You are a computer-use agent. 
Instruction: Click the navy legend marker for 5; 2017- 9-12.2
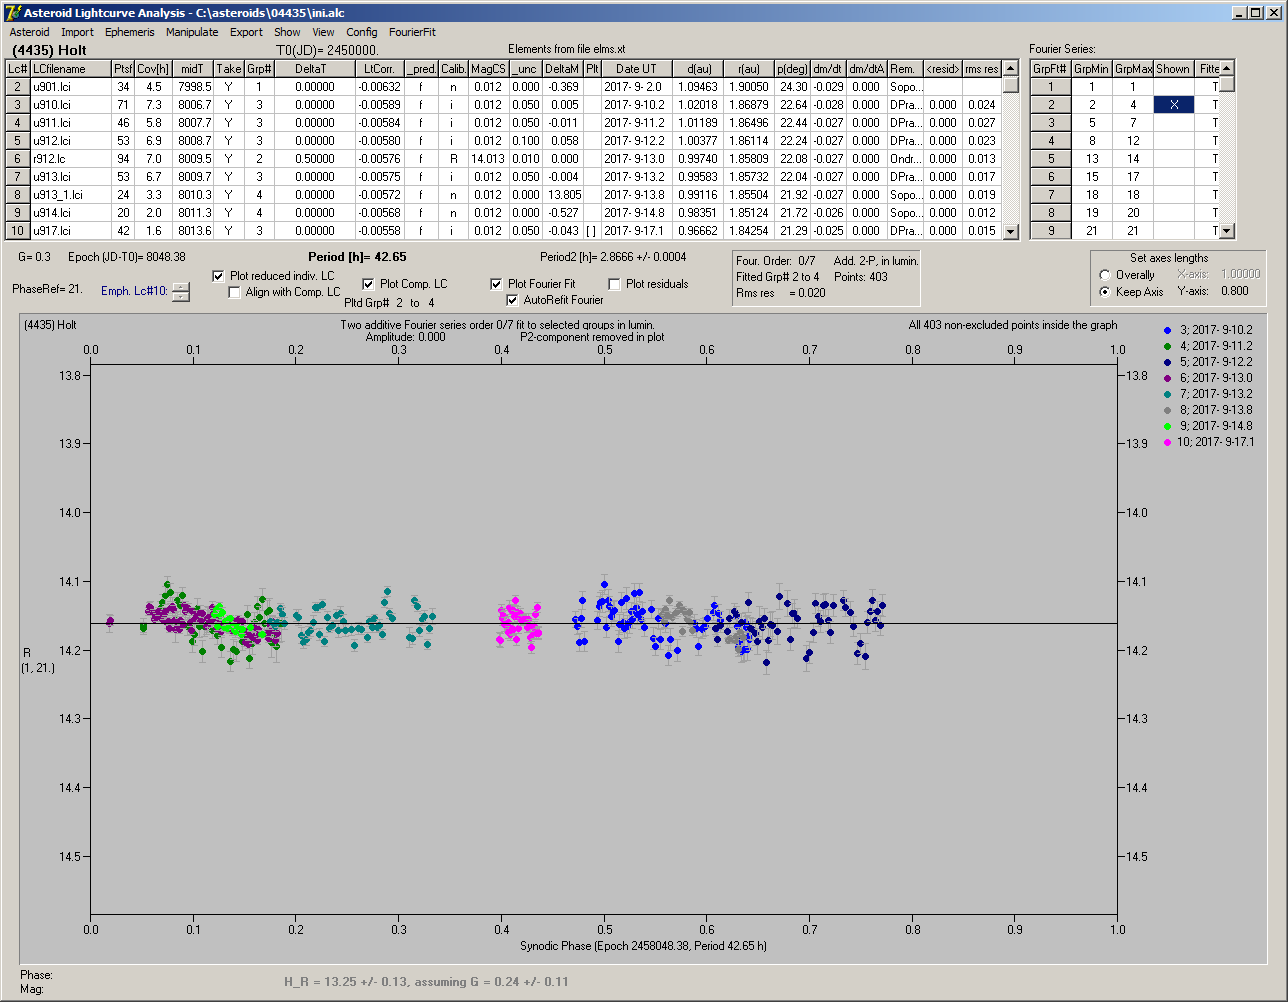pyautogui.click(x=1168, y=362)
